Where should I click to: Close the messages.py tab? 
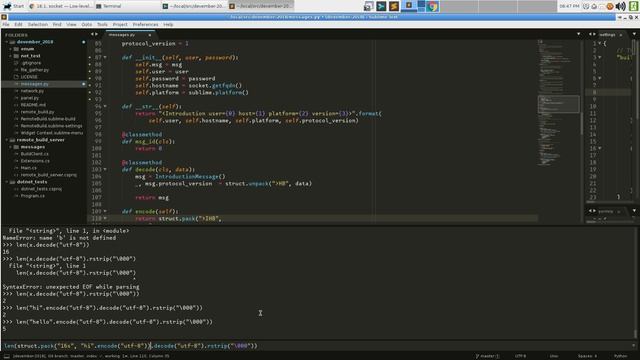click(x=149, y=35)
